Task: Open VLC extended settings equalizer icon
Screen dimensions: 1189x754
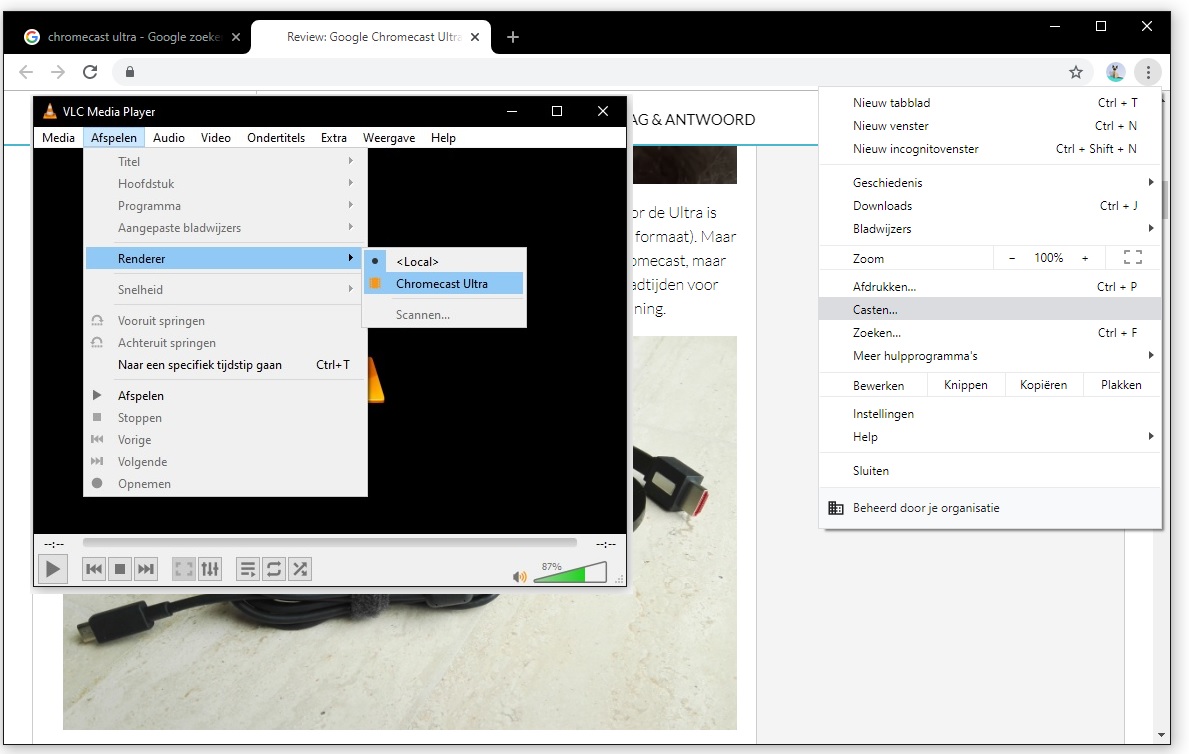Action: click(x=209, y=569)
